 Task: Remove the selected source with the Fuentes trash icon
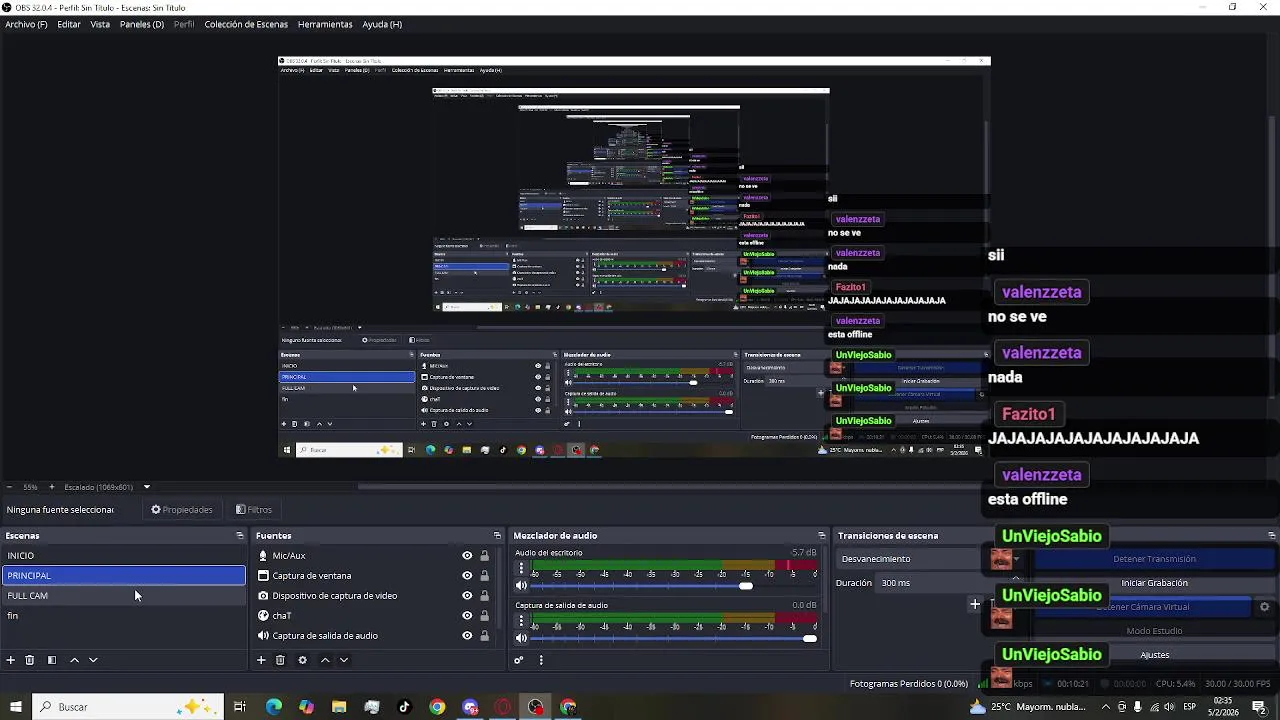point(280,660)
